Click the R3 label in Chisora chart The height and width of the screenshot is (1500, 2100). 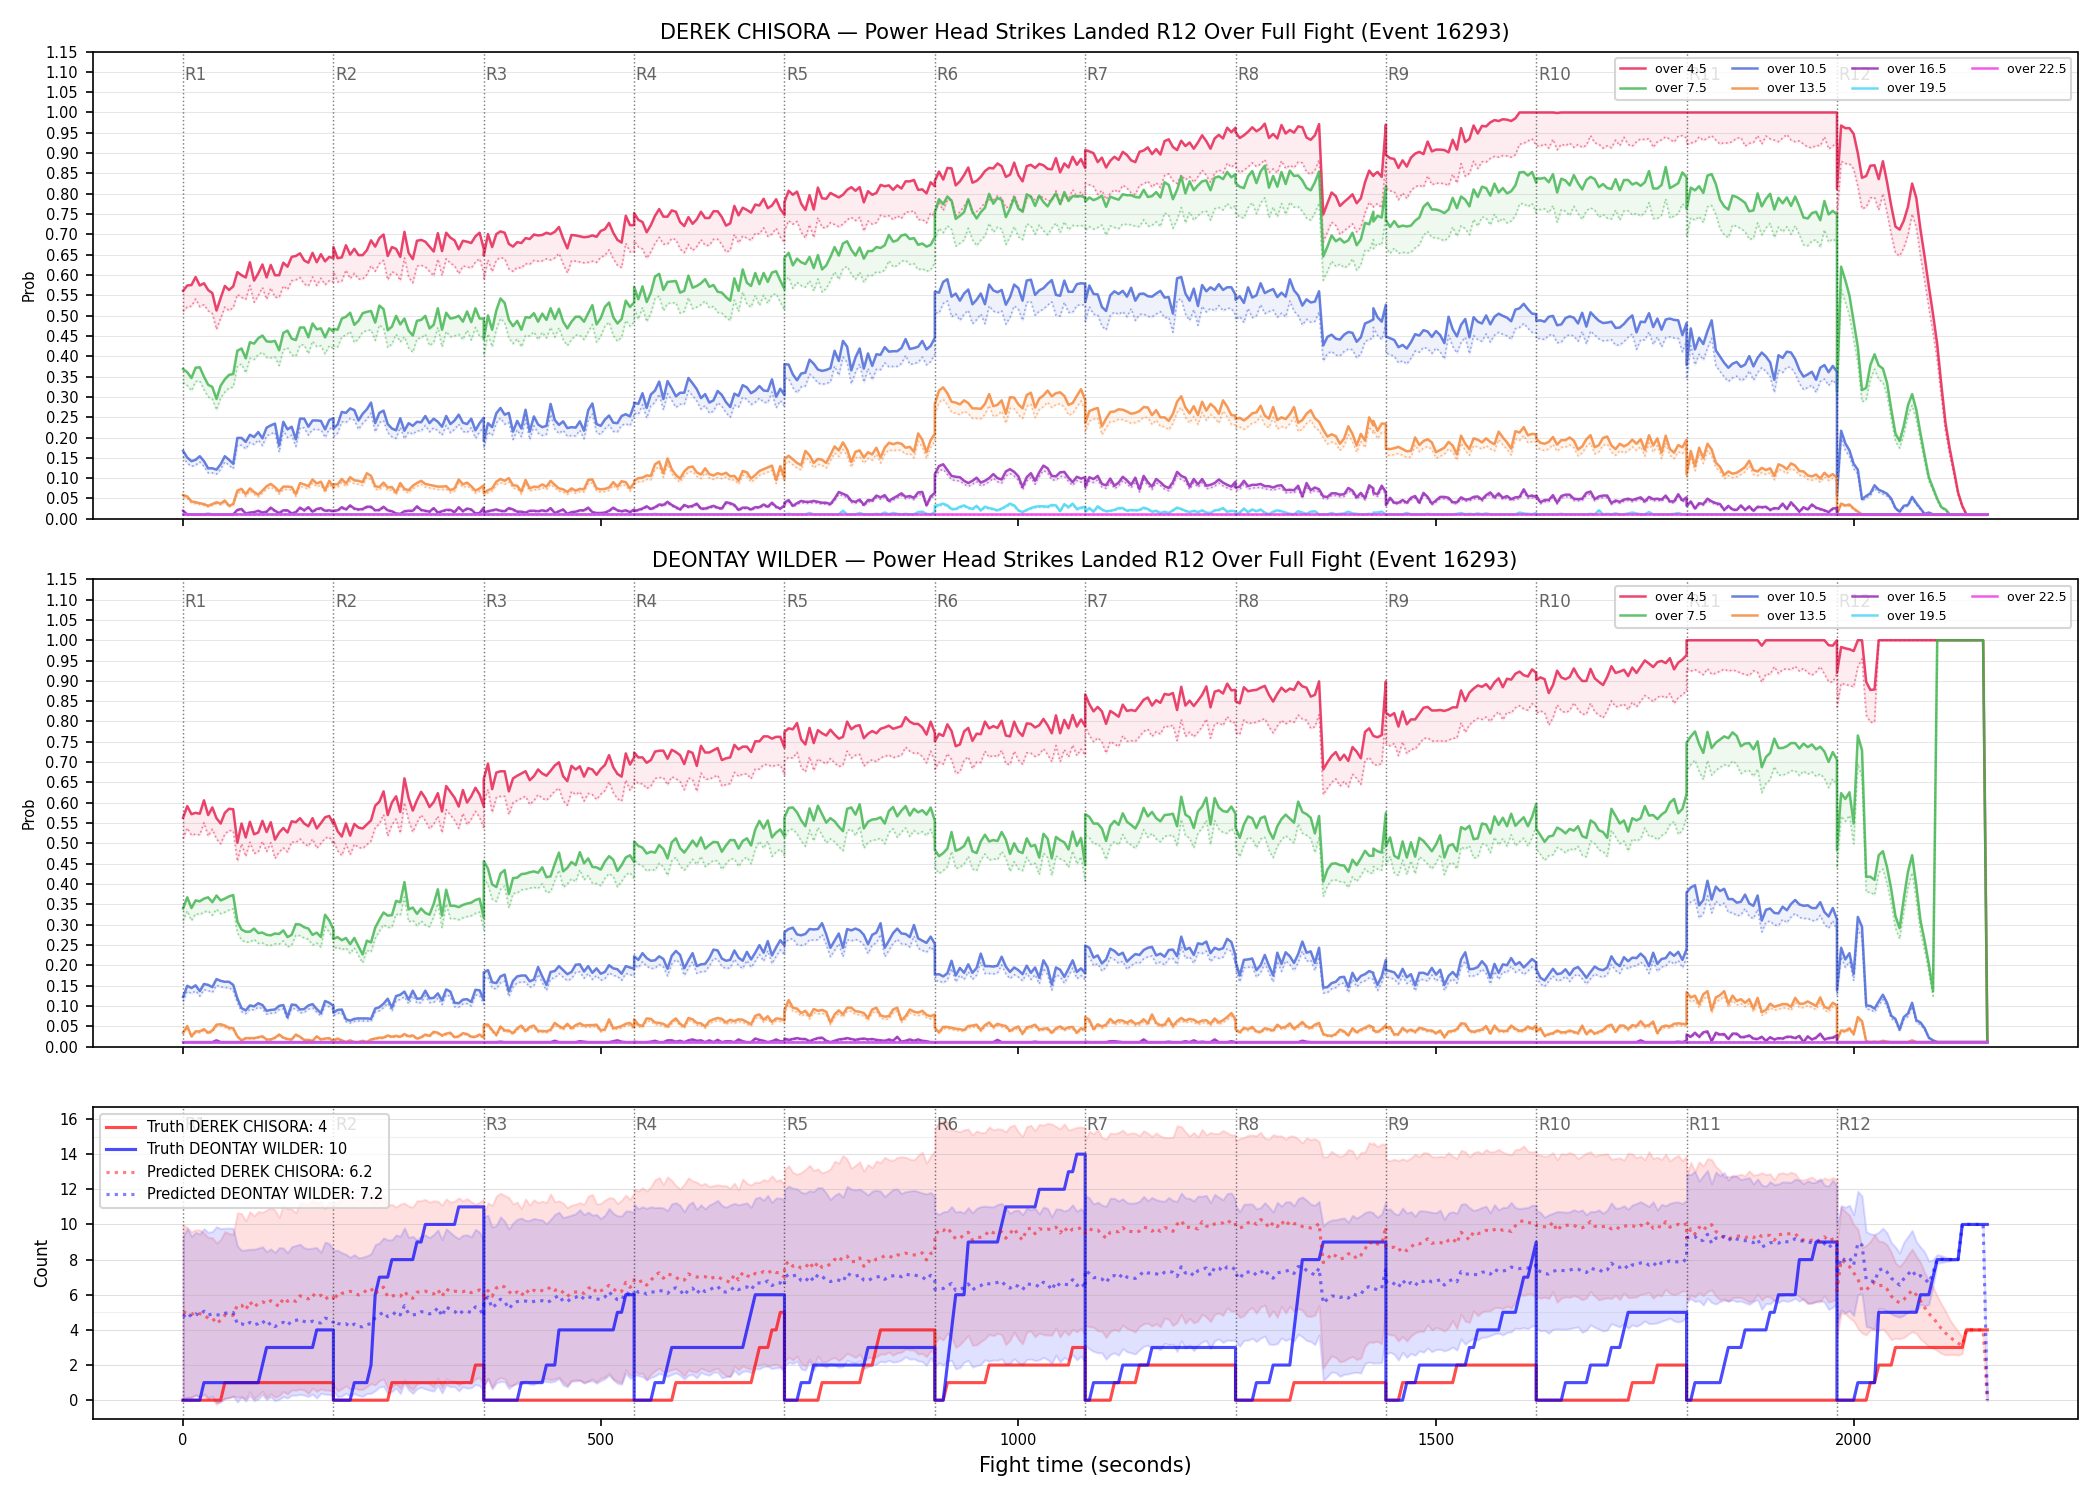click(x=496, y=74)
